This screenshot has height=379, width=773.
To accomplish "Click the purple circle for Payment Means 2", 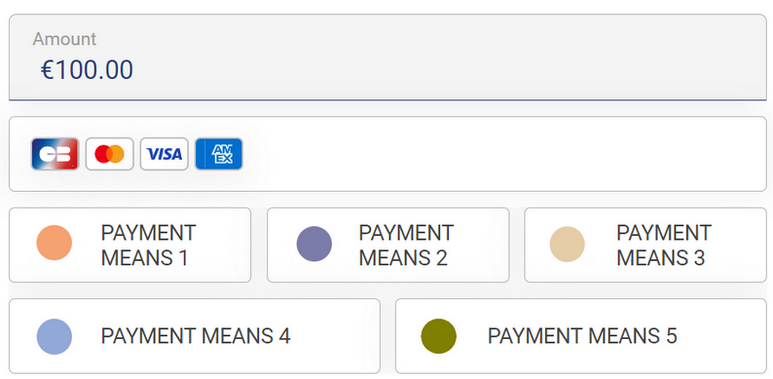I will (x=314, y=244).
